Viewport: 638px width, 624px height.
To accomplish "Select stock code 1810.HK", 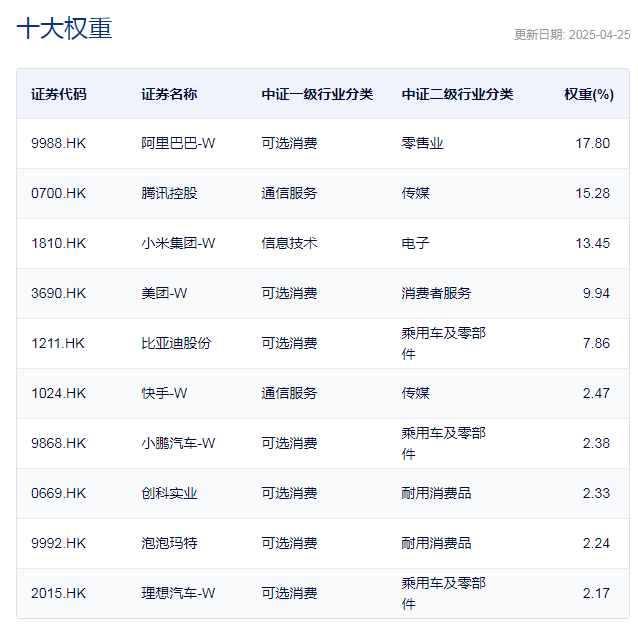I will [x=59, y=243].
